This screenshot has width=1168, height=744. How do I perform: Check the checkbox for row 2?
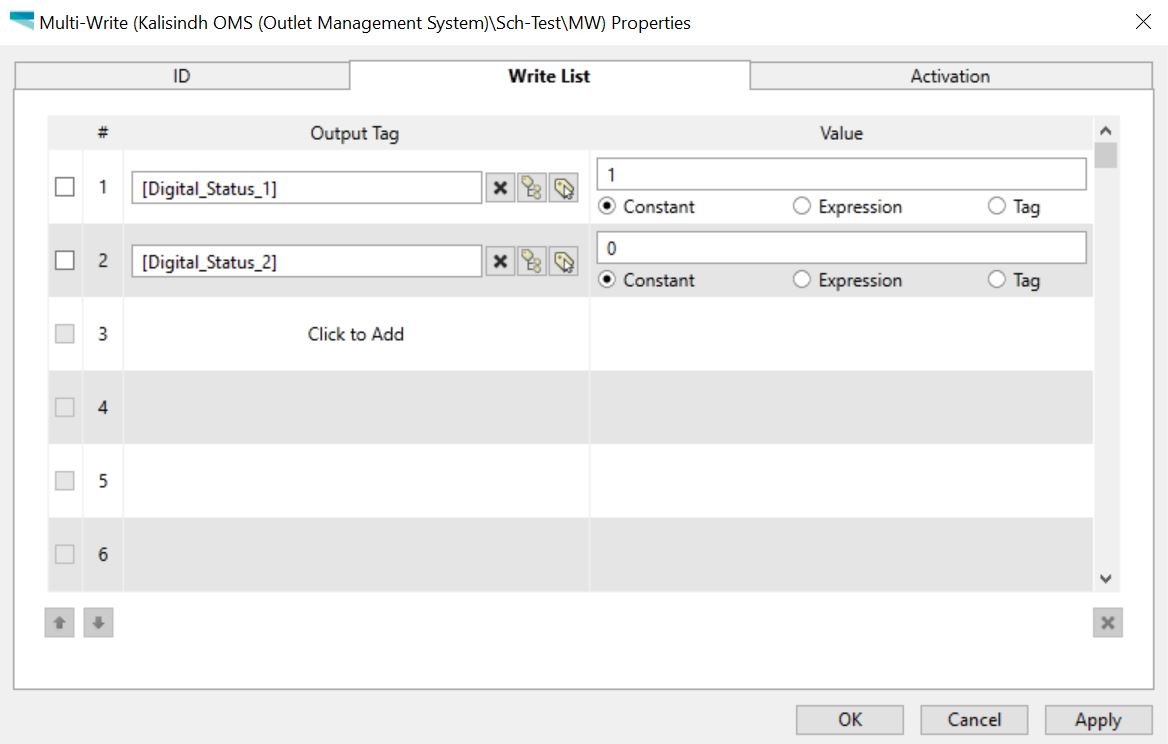(x=65, y=261)
